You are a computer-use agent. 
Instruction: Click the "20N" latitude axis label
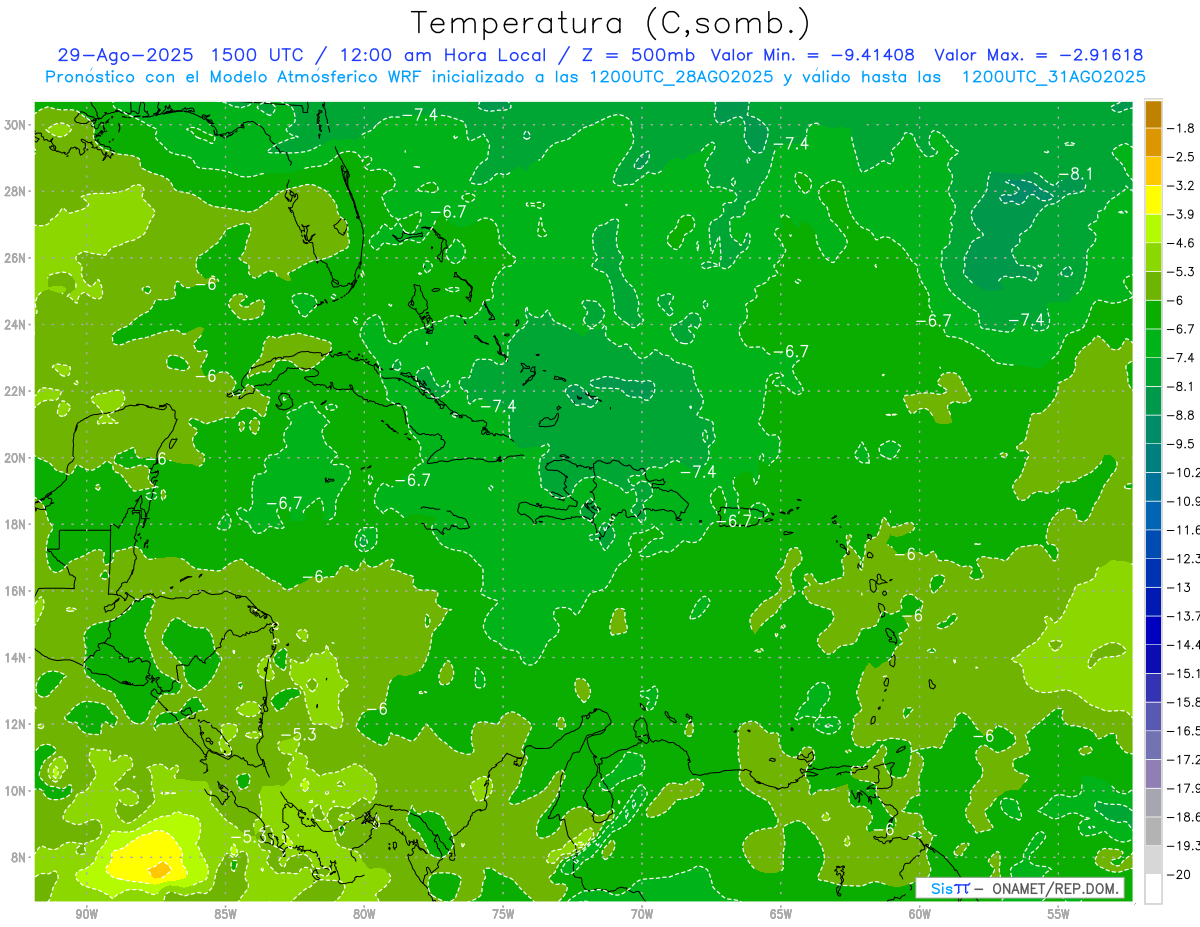(15, 457)
